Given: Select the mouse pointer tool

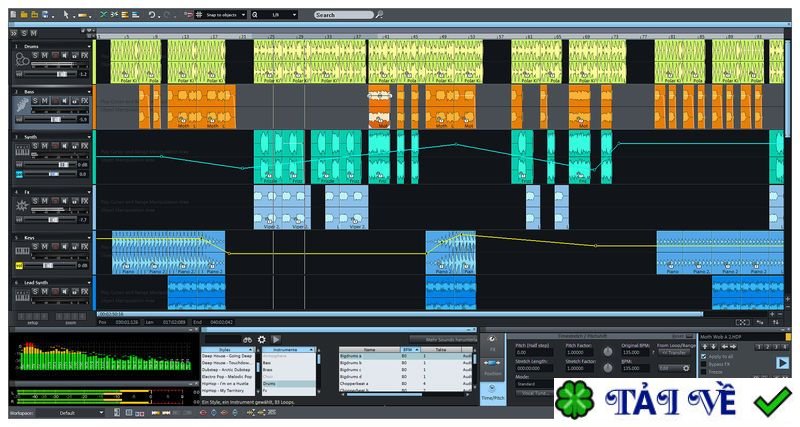Looking at the screenshot, I should point(66,15).
